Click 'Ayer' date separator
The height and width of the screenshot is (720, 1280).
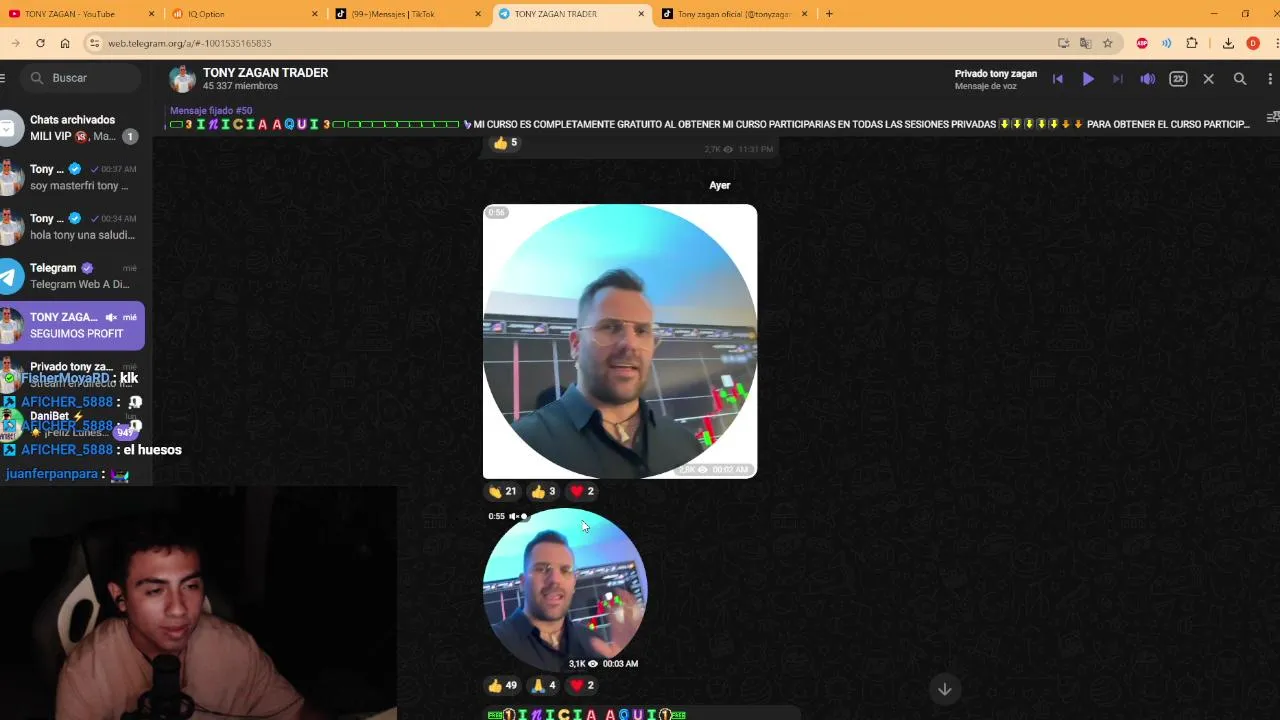coord(720,185)
